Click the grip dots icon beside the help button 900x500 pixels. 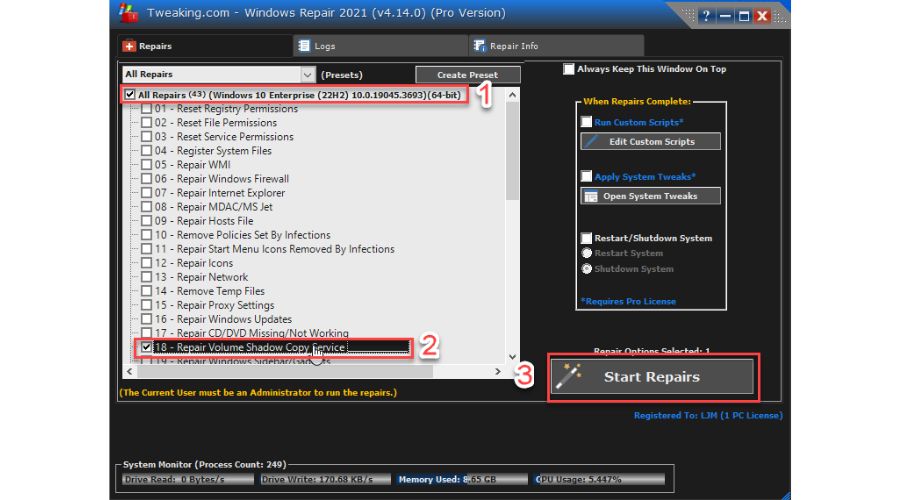689,16
